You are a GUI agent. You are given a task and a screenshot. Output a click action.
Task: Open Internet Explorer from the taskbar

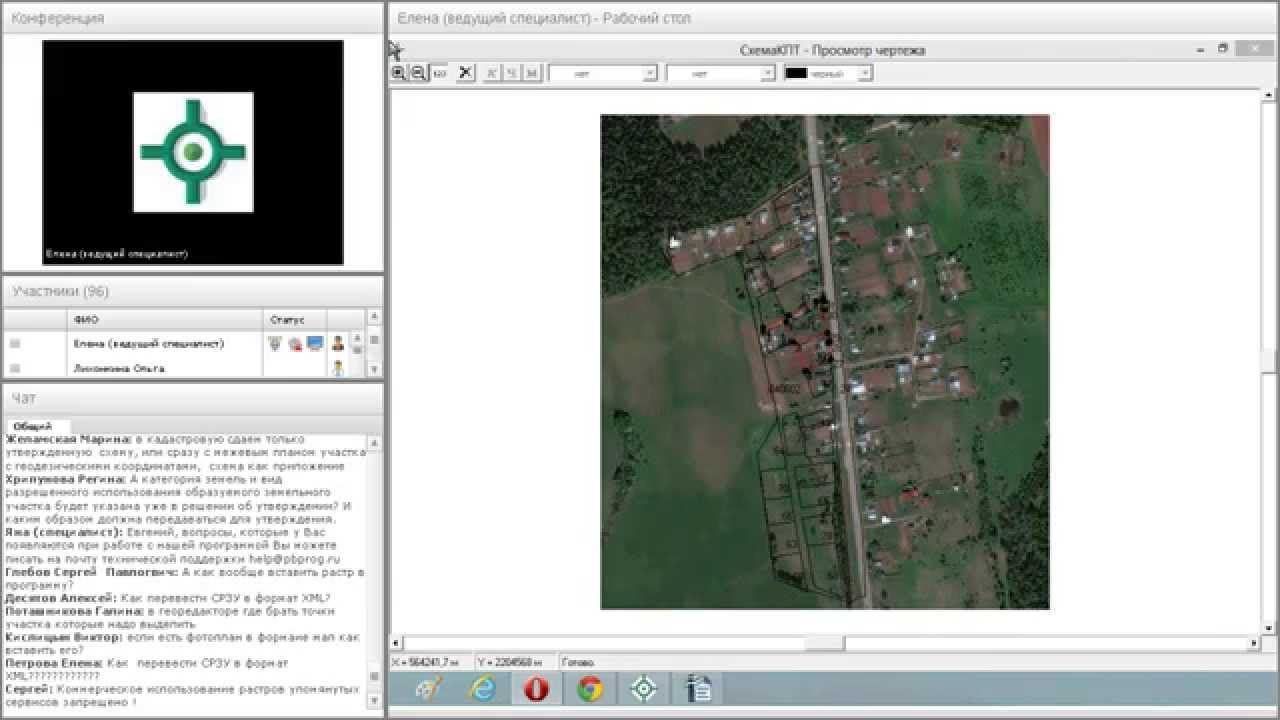point(482,689)
